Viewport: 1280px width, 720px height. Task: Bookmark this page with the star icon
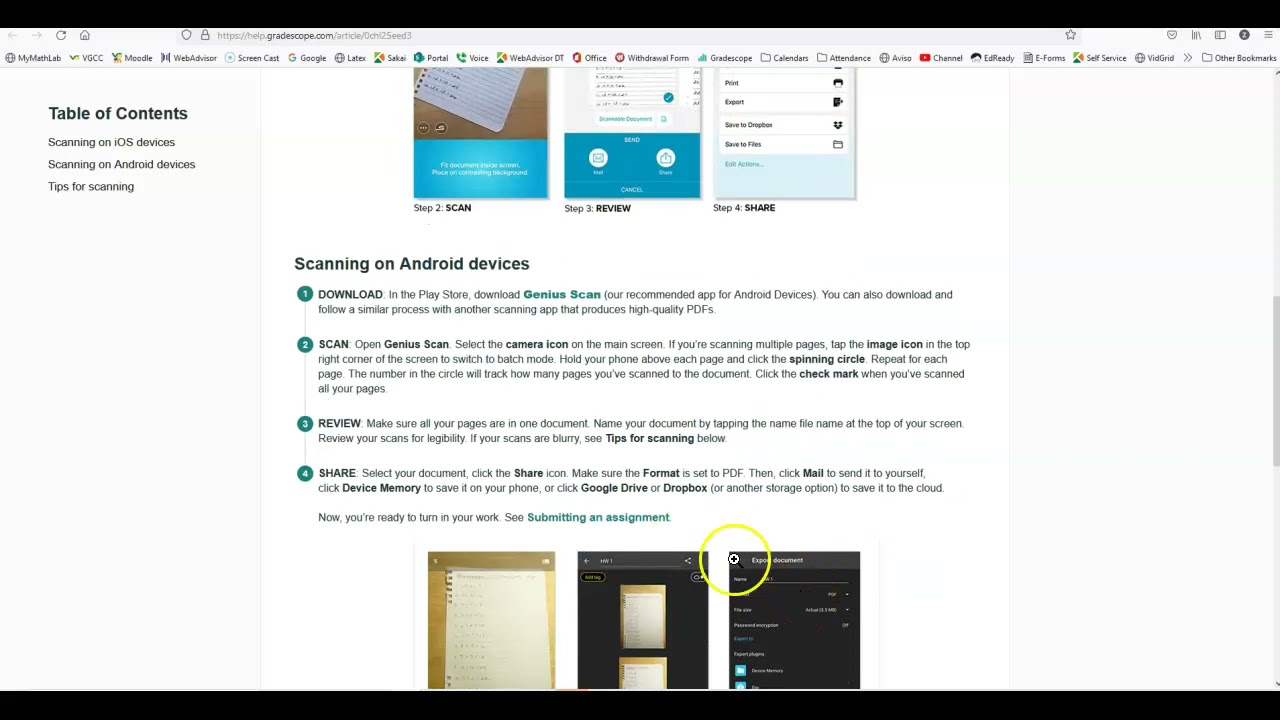tap(1070, 35)
